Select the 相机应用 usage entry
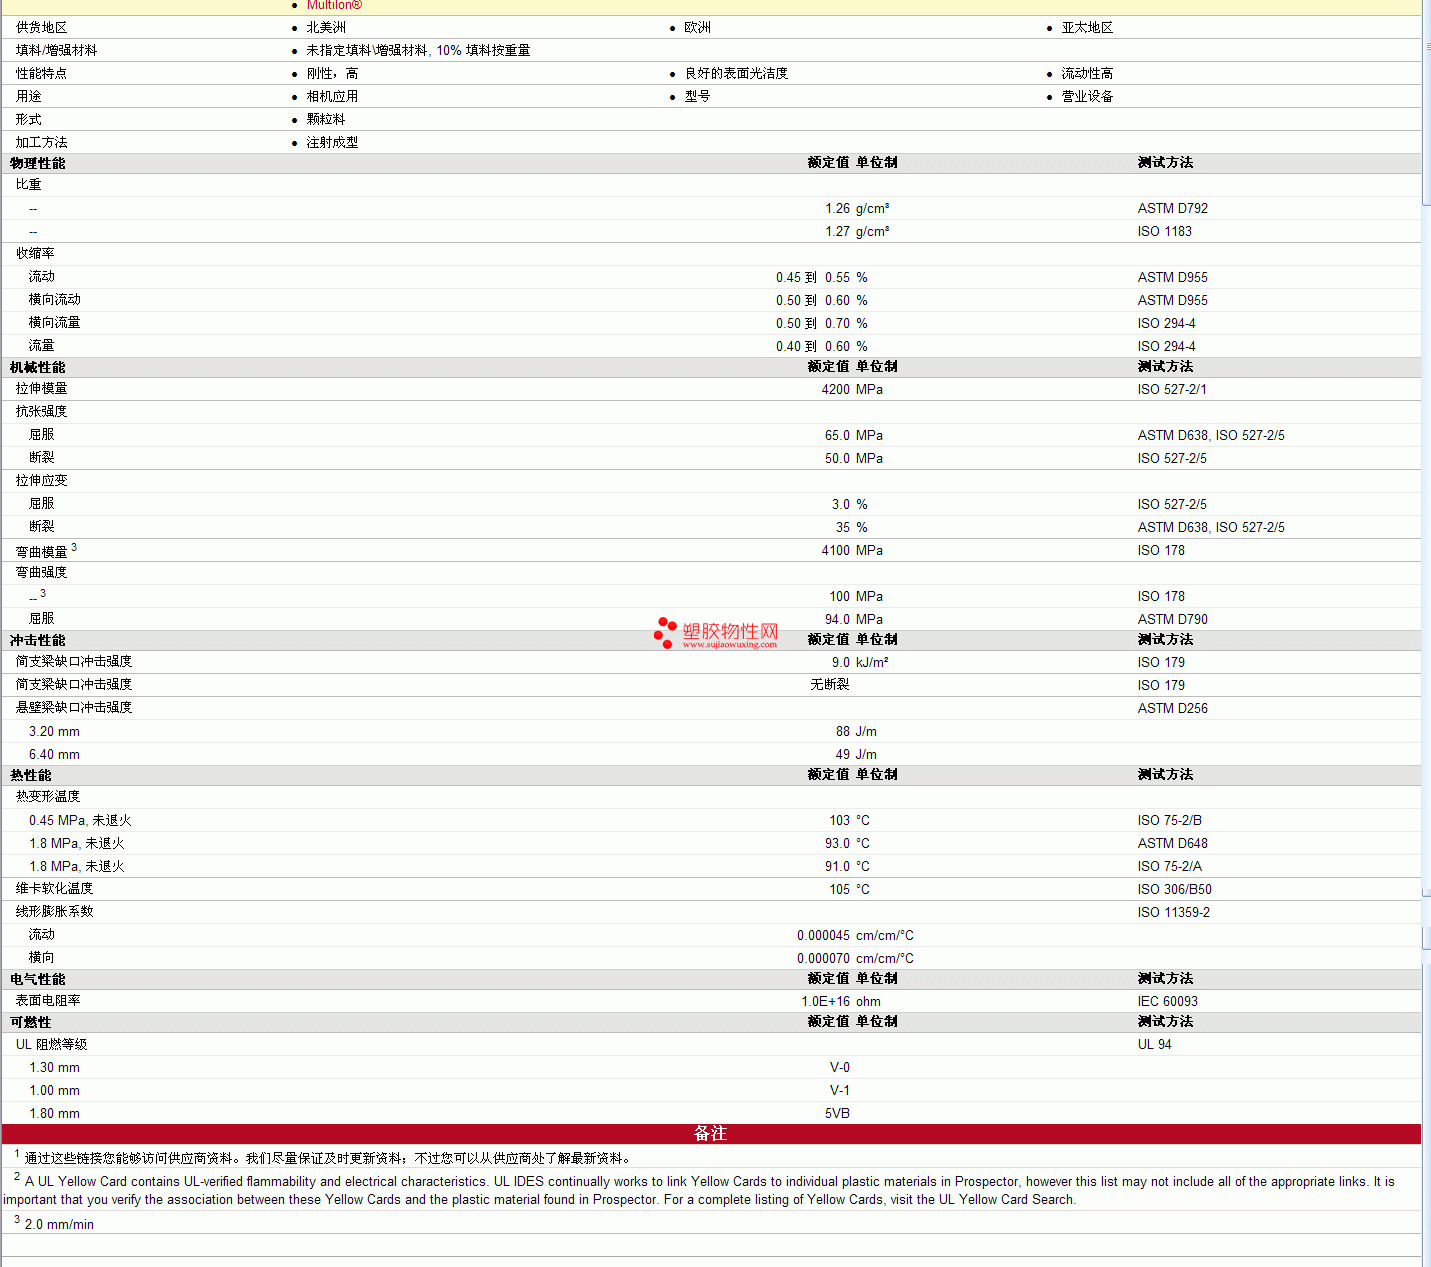Image resolution: width=1431 pixels, height=1267 pixels. (x=332, y=97)
